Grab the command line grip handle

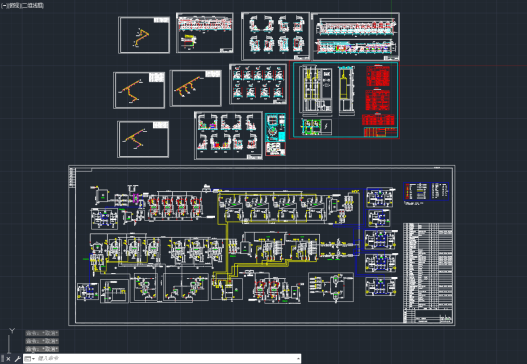click(2, 359)
